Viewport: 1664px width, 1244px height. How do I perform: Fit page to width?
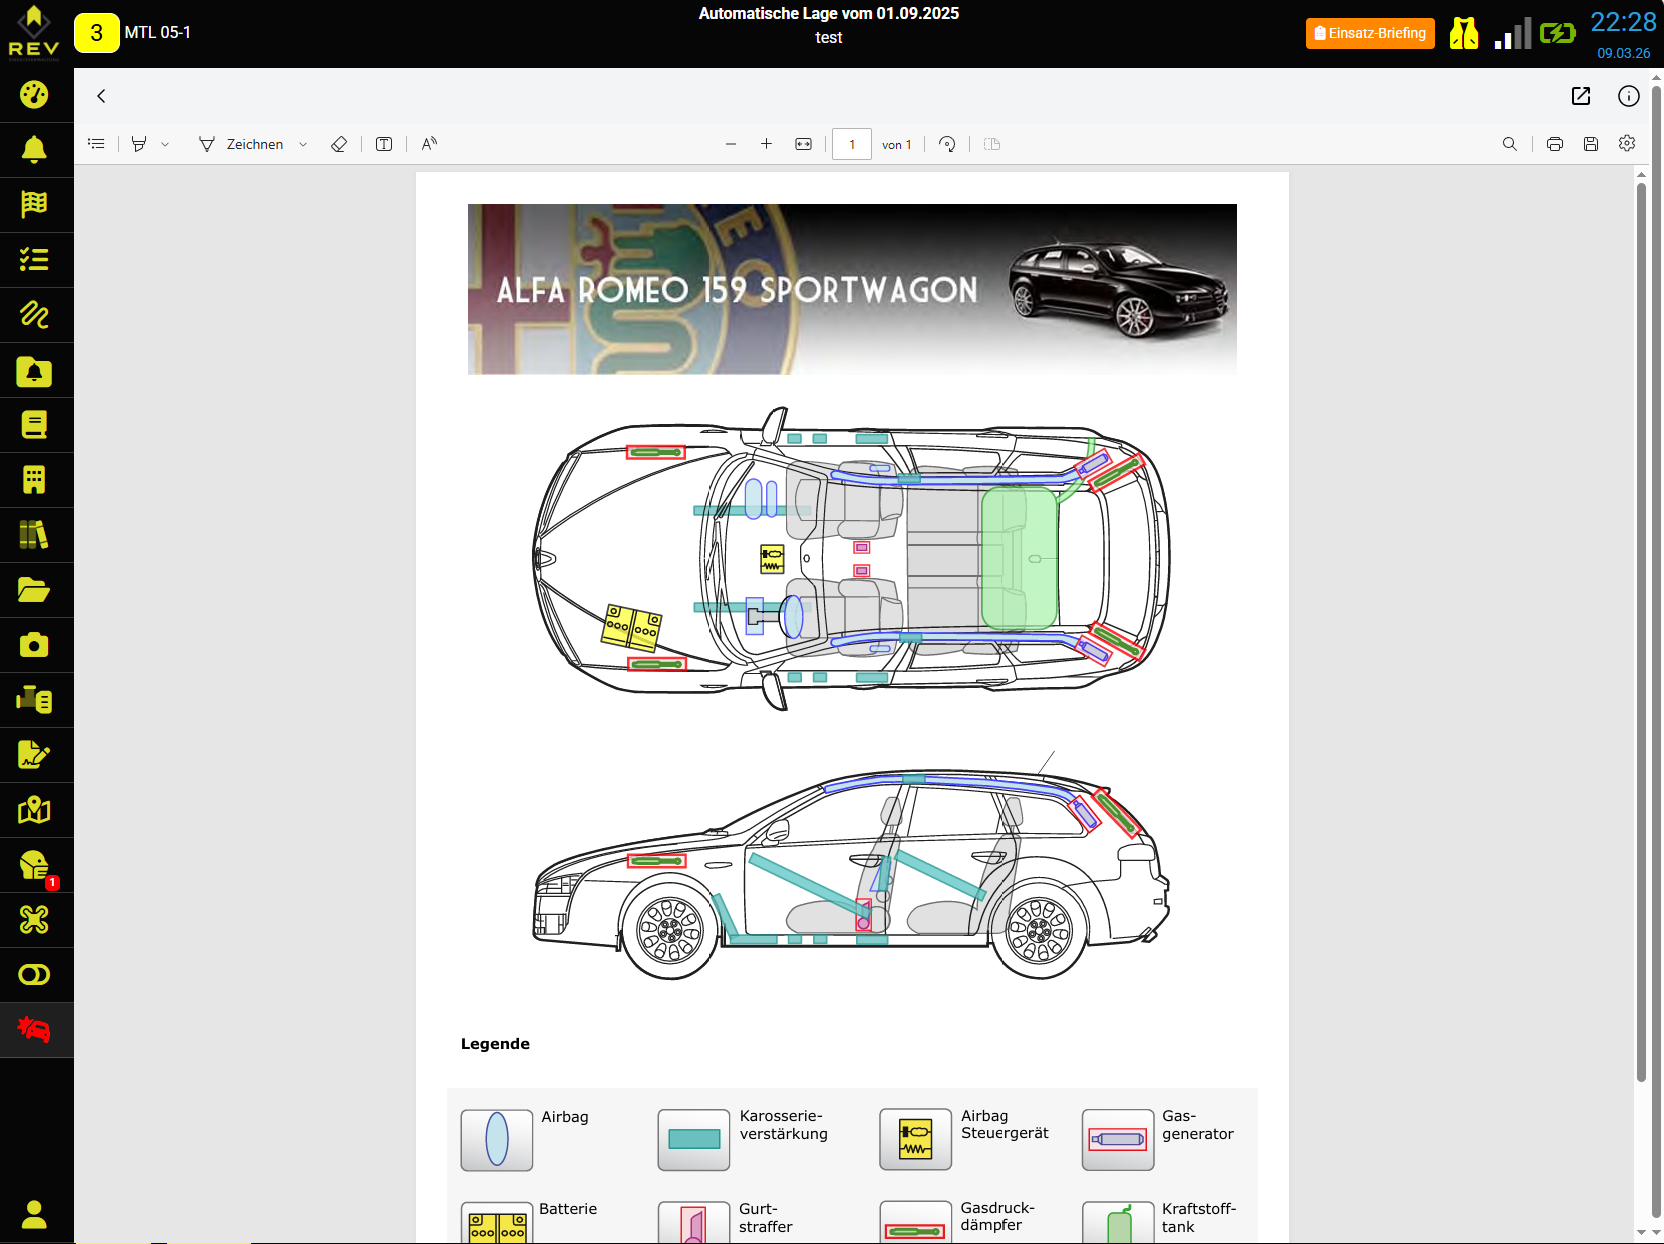pyautogui.click(x=803, y=144)
